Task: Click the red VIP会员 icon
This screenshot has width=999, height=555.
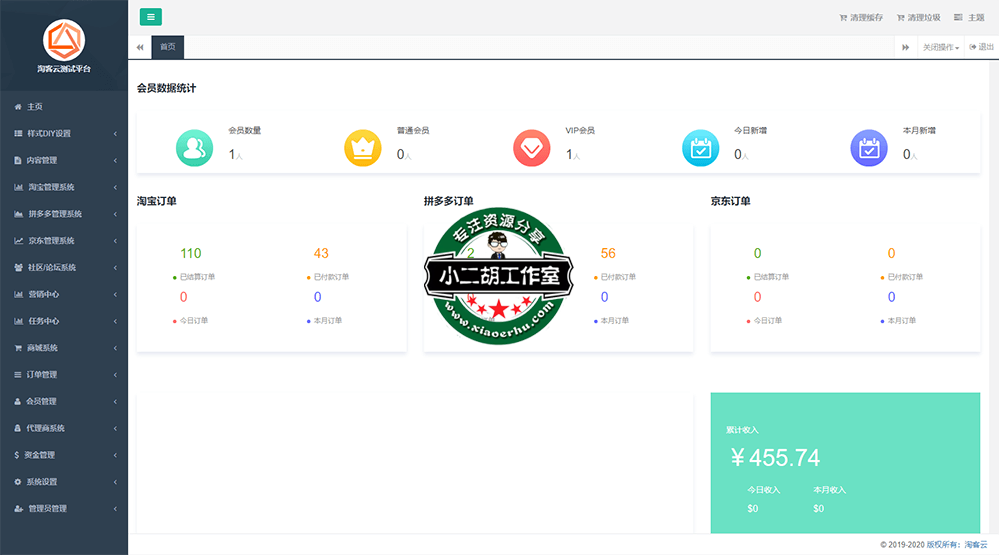Action: [x=531, y=148]
